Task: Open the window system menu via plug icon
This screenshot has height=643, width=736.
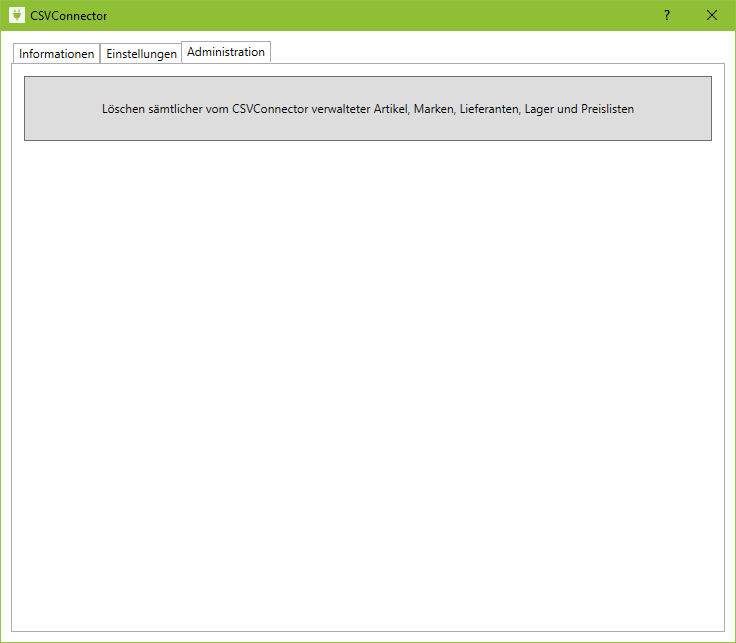Action: (16, 16)
